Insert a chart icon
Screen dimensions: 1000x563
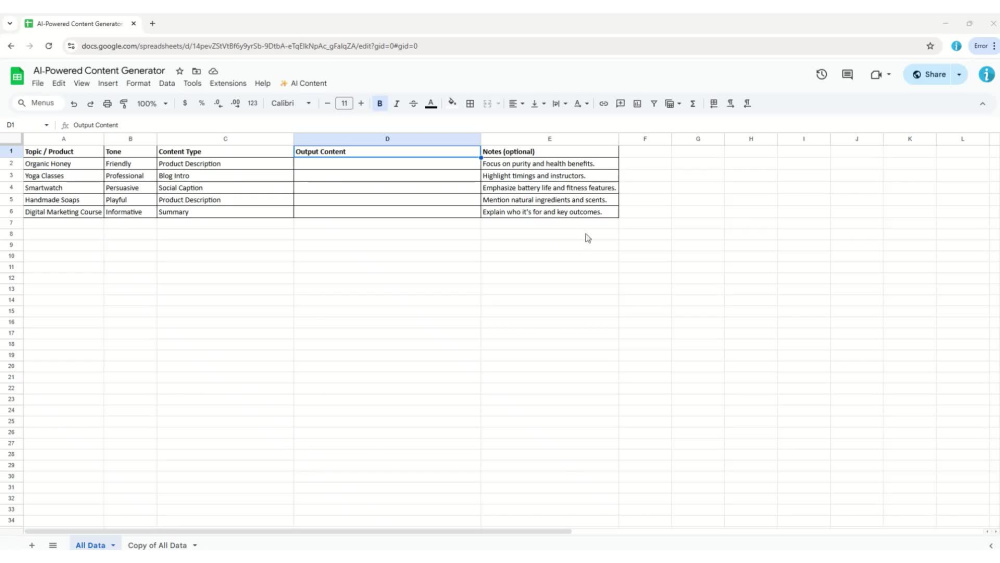(x=637, y=103)
